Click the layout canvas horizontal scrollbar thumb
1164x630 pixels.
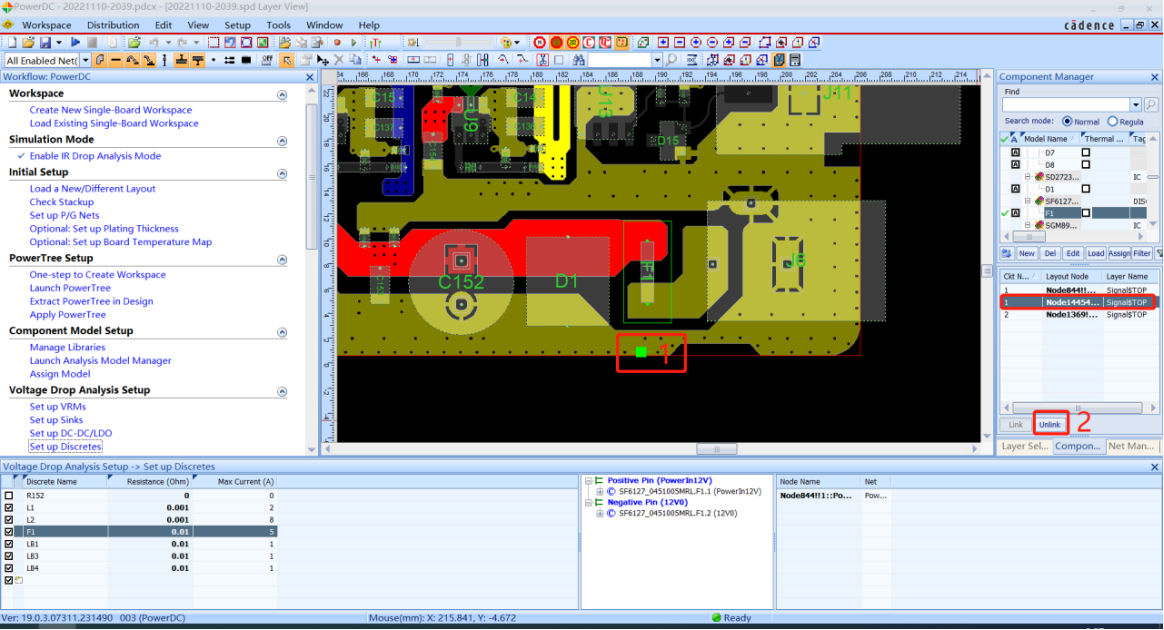pos(716,449)
